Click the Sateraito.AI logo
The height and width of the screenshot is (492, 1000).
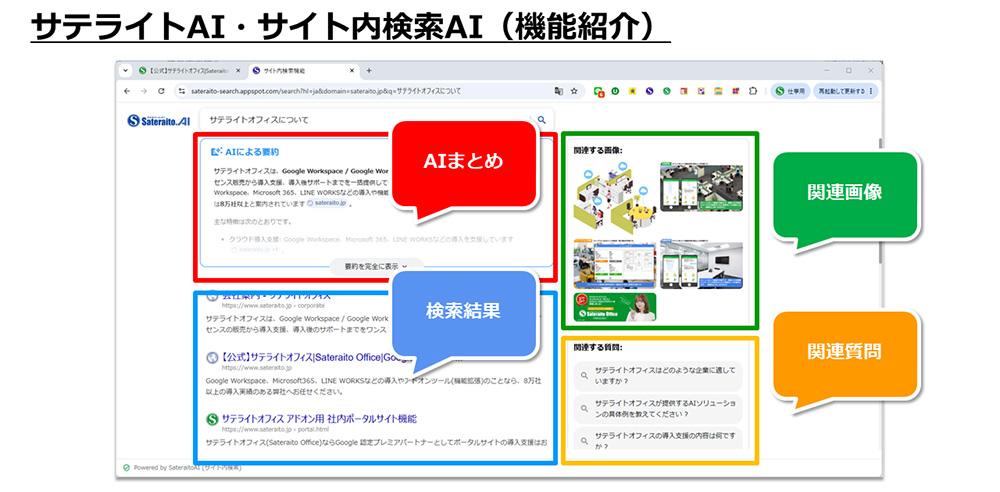pos(159,120)
